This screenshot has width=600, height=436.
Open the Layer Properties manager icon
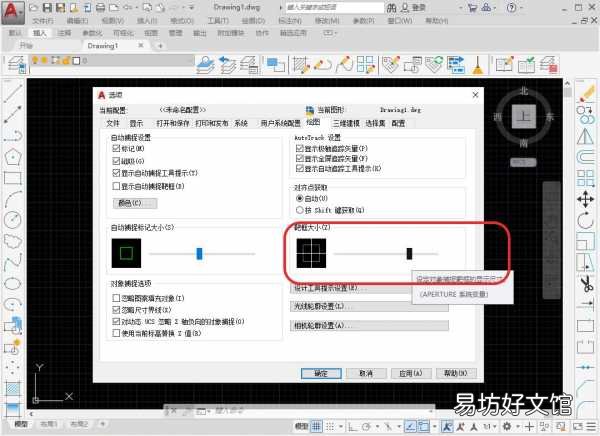pyautogui.click(x=16, y=64)
